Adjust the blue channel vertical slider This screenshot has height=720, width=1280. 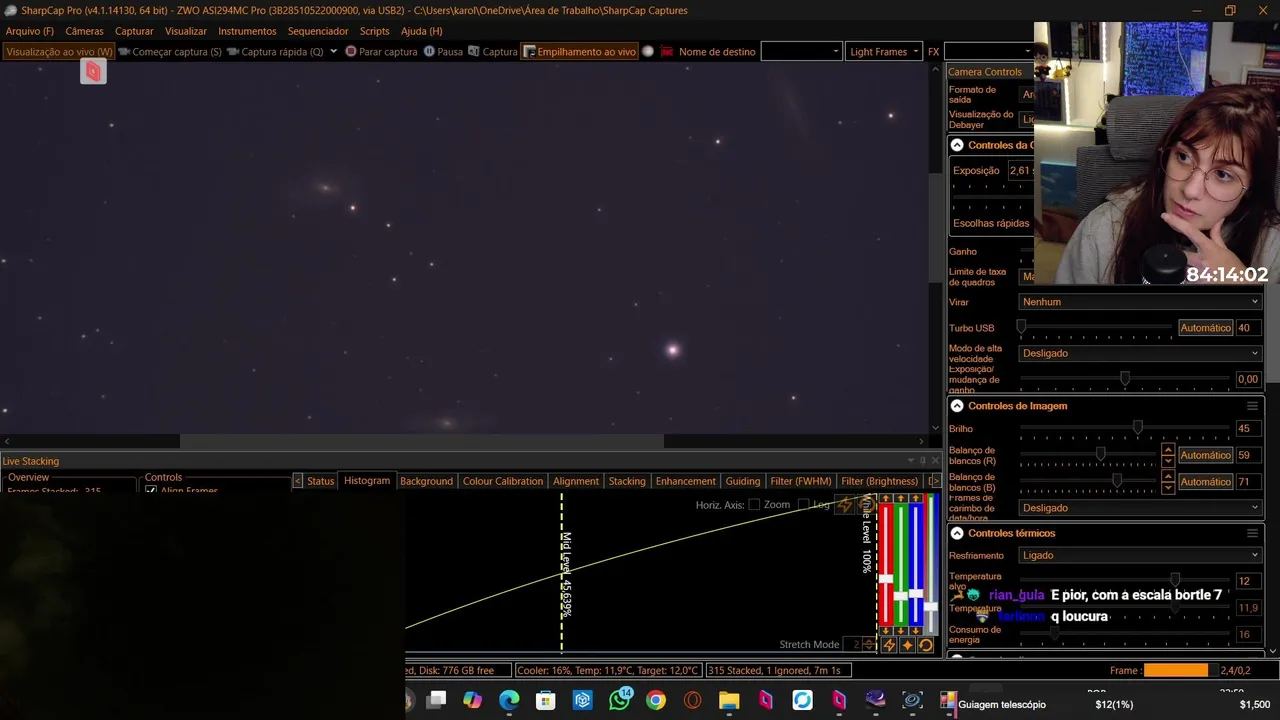coord(916,594)
